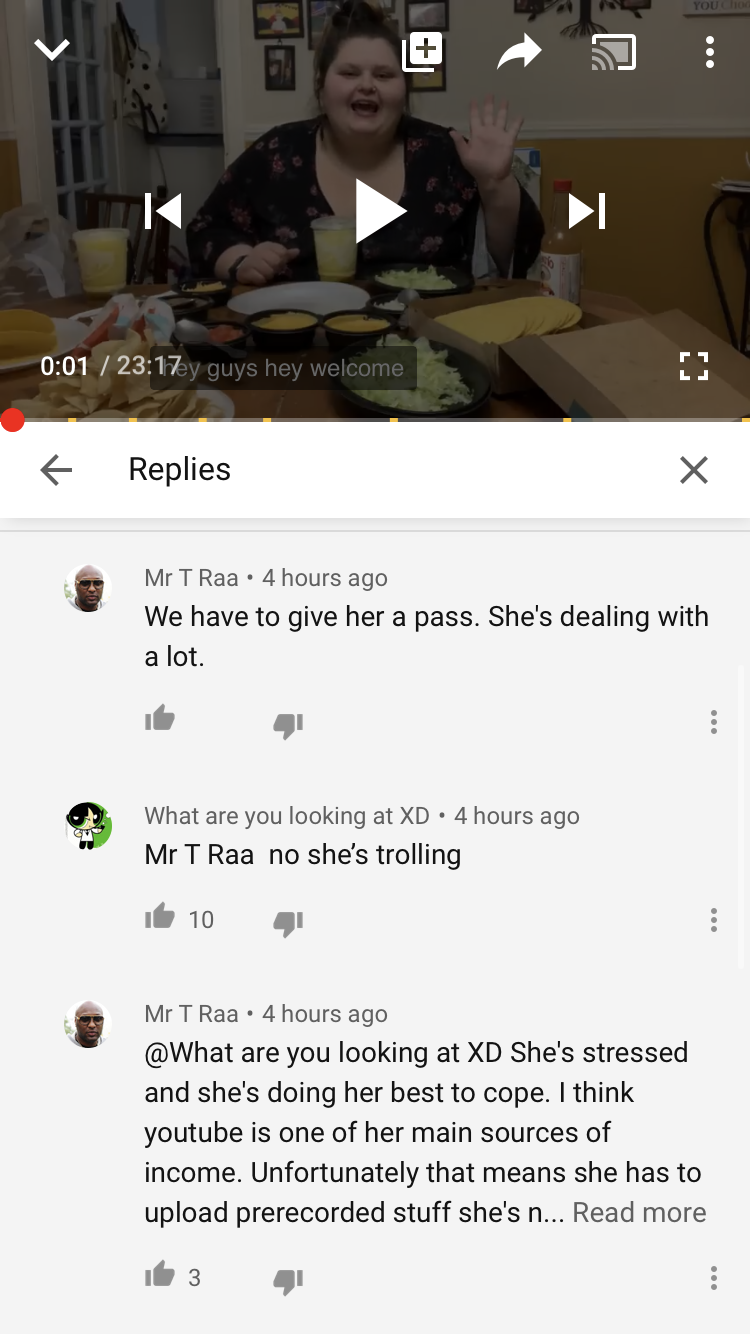This screenshot has height=1334, width=750.
Task: Cast the video to a device
Action: point(613,52)
